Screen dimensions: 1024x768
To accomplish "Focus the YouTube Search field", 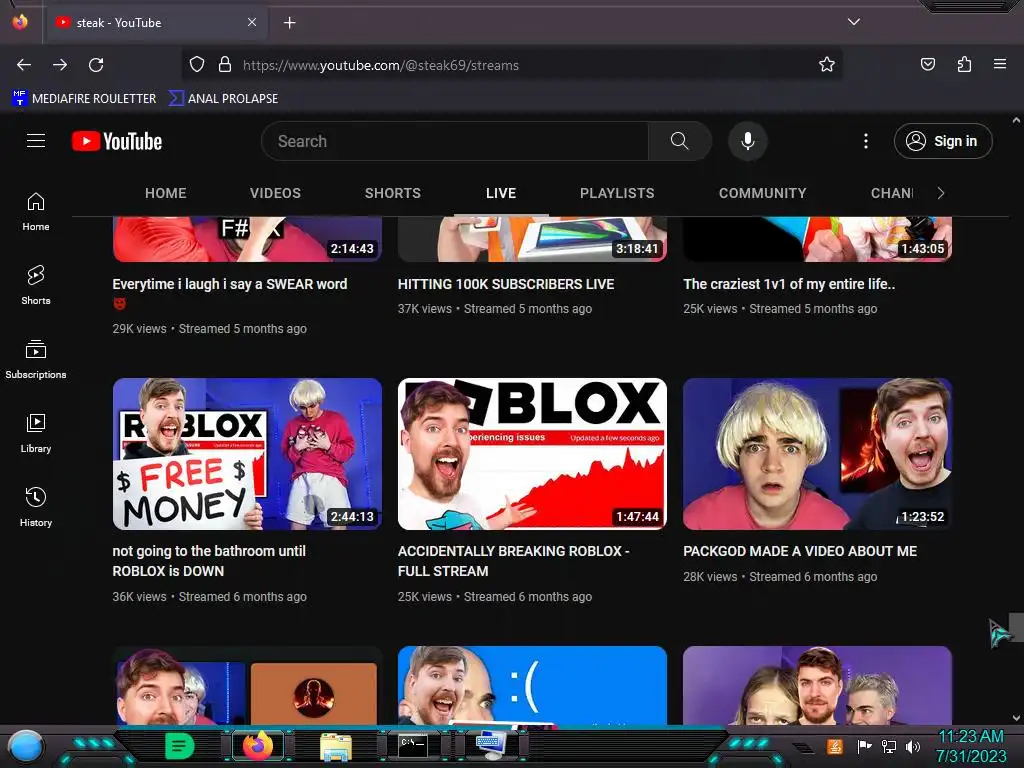I will coord(455,141).
